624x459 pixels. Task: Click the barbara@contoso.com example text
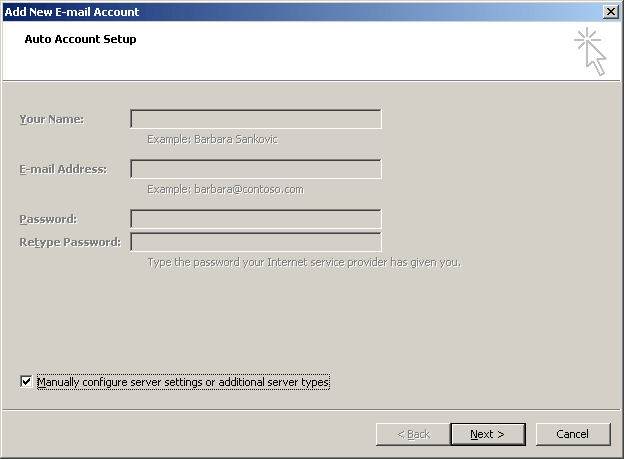point(225,189)
